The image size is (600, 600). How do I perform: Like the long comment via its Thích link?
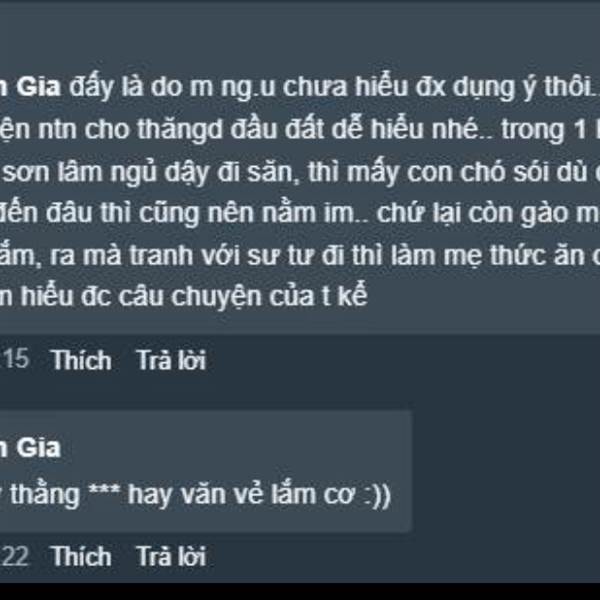[x=82, y=360]
